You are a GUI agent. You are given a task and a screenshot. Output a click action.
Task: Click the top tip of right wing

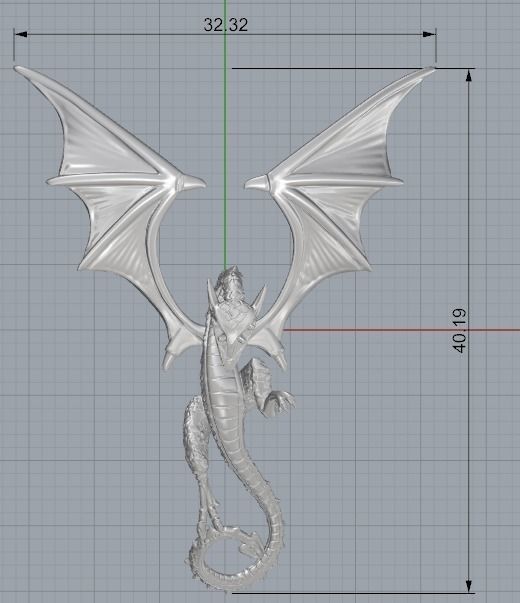430,70
